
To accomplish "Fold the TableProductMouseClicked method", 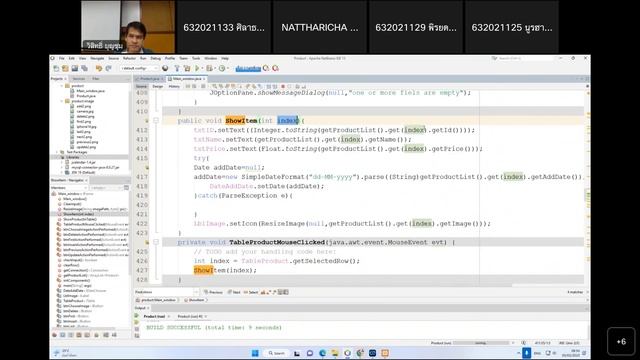I will click(x=156, y=242).
